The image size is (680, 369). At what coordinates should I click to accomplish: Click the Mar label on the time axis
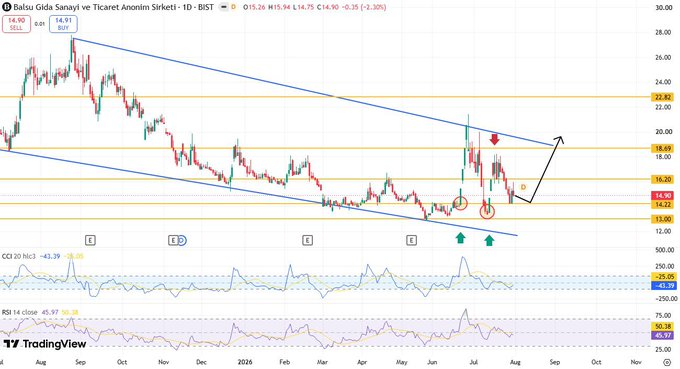322,362
